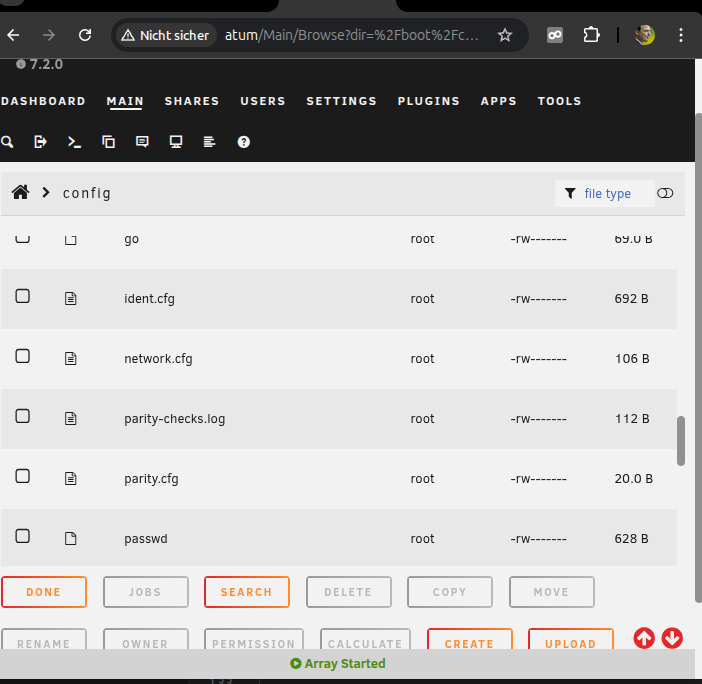Open the Apps menu
This screenshot has height=684, width=702.
coord(498,101)
